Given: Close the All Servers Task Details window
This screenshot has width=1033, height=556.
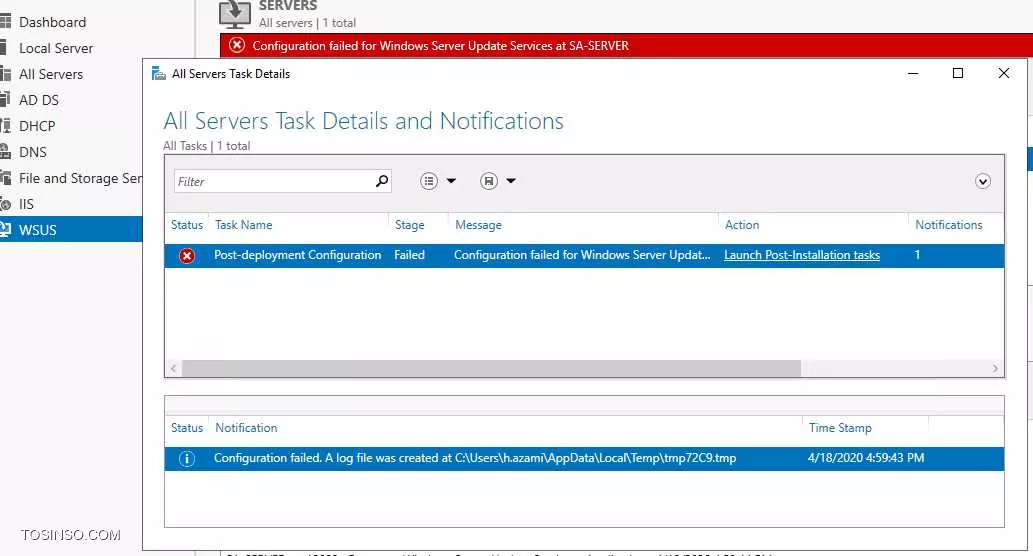Looking at the screenshot, I should [x=1003, y=73].
